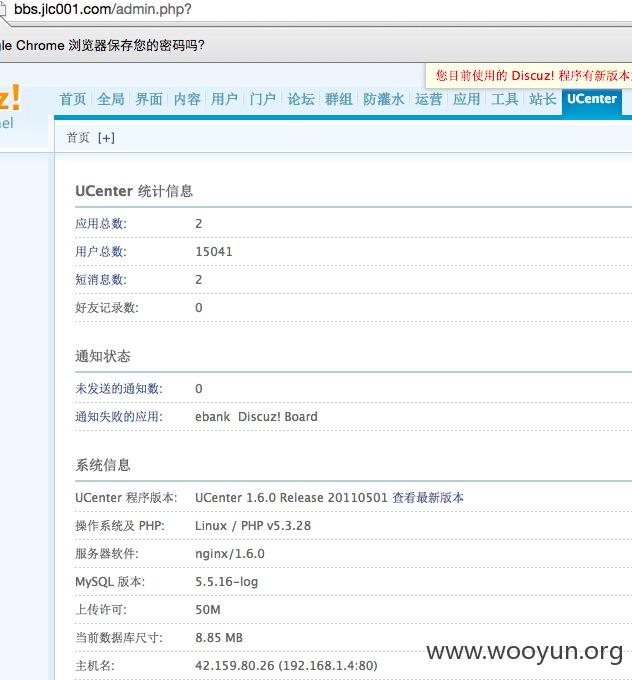Click the 通知失败的应用 link
This screenshot has height=680, width=632.
119,417
